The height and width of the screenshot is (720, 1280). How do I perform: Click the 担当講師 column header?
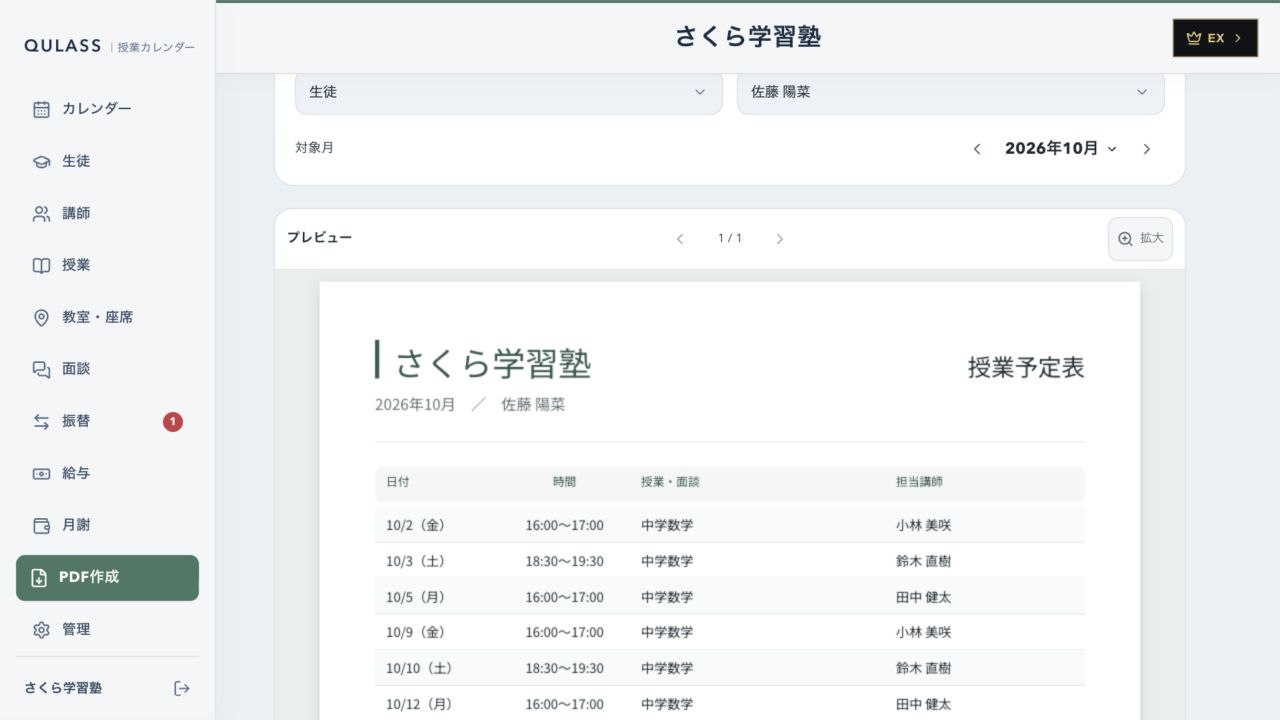coord(919,482)
